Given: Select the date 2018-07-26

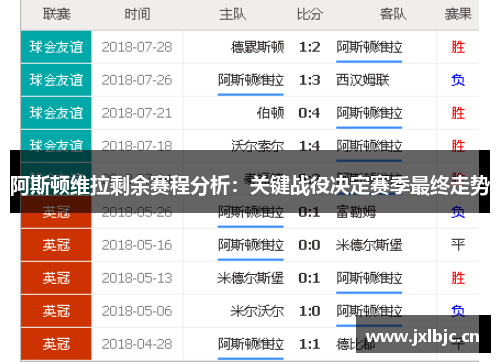Looking at the screenshot, I should click(x=137, y=80).
